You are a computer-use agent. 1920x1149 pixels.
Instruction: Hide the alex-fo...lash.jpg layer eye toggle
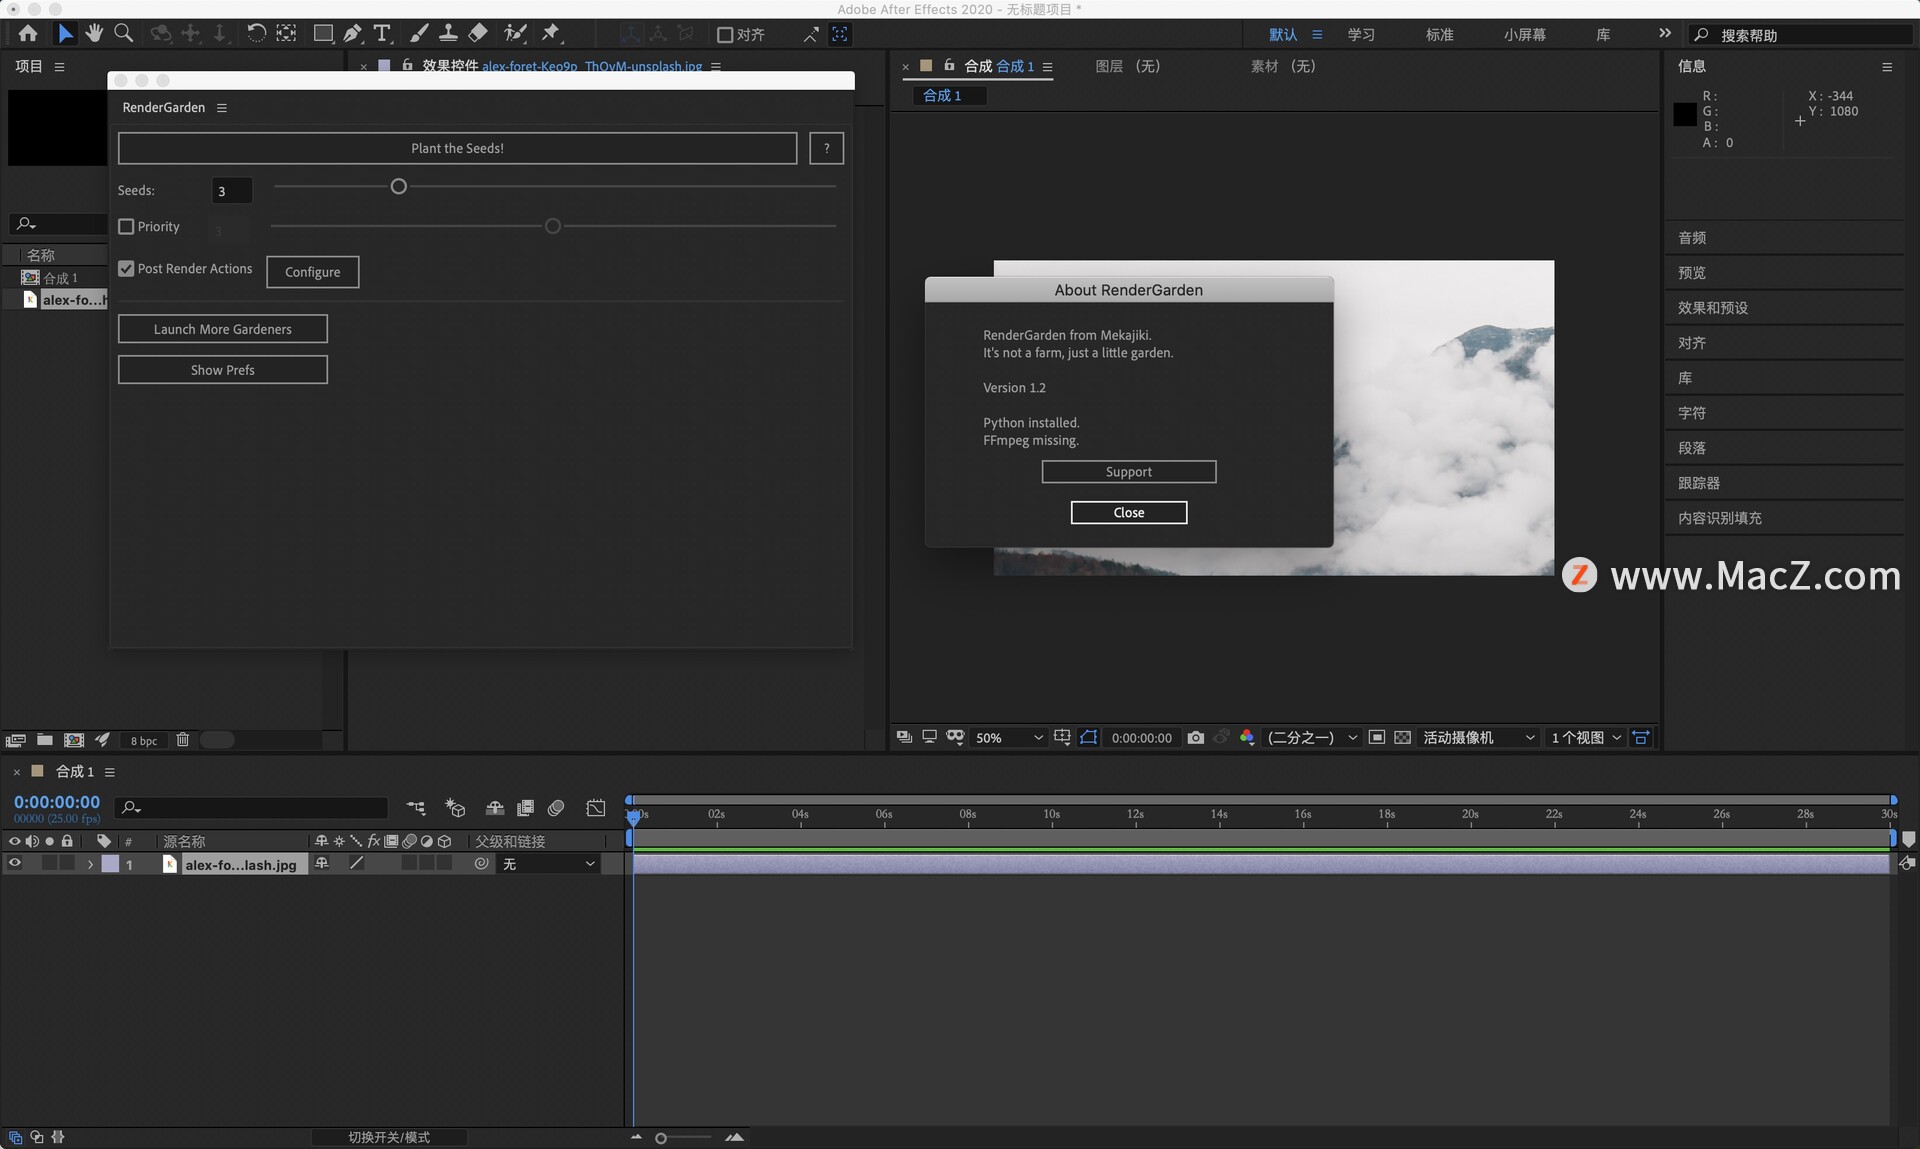tap(15, 864)
